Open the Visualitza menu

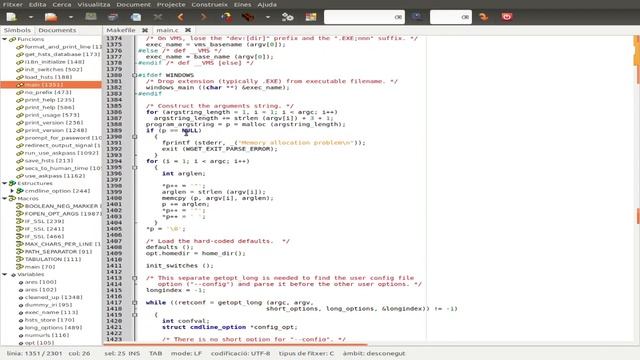(x=93, y=4)
